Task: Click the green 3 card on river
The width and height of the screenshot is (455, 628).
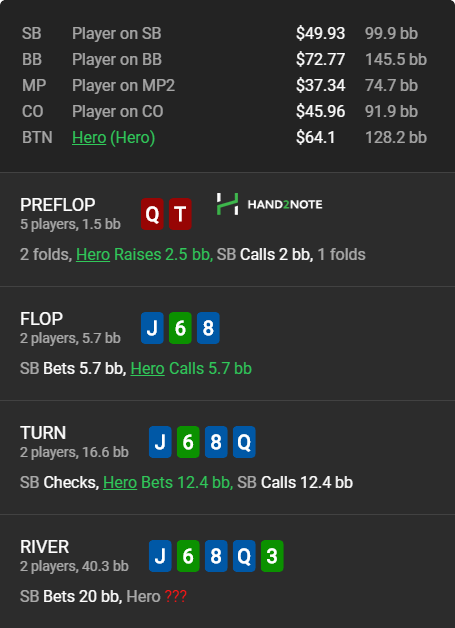Action: [x=272, y=556]
